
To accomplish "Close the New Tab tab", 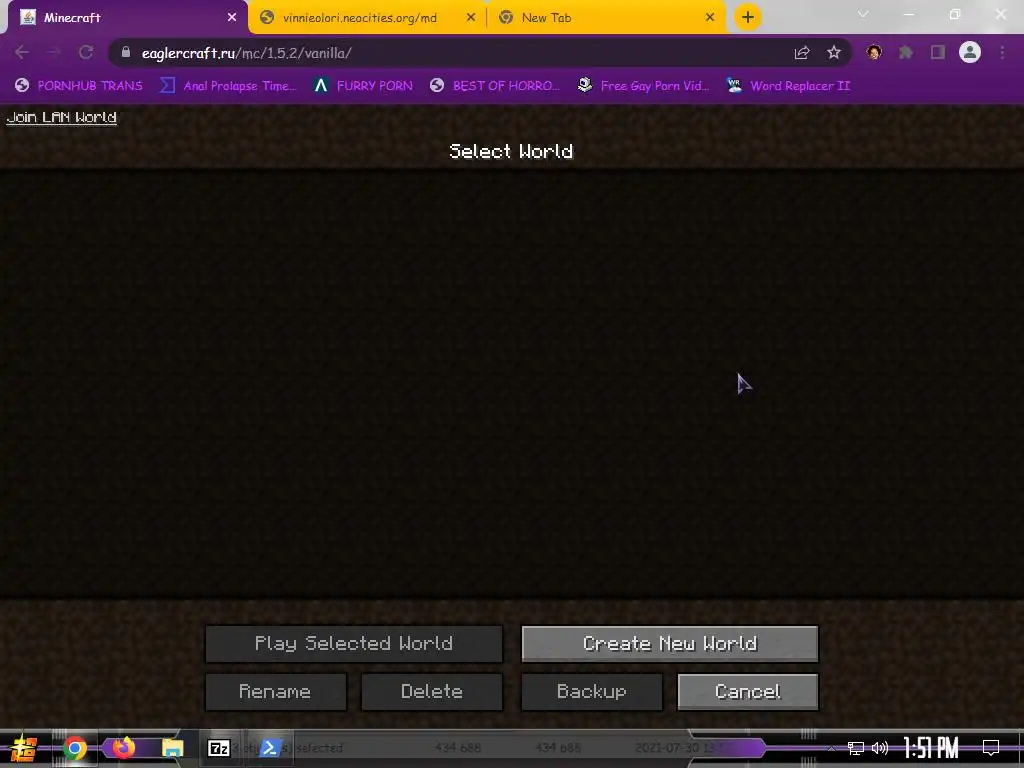I will click(710, 18).
